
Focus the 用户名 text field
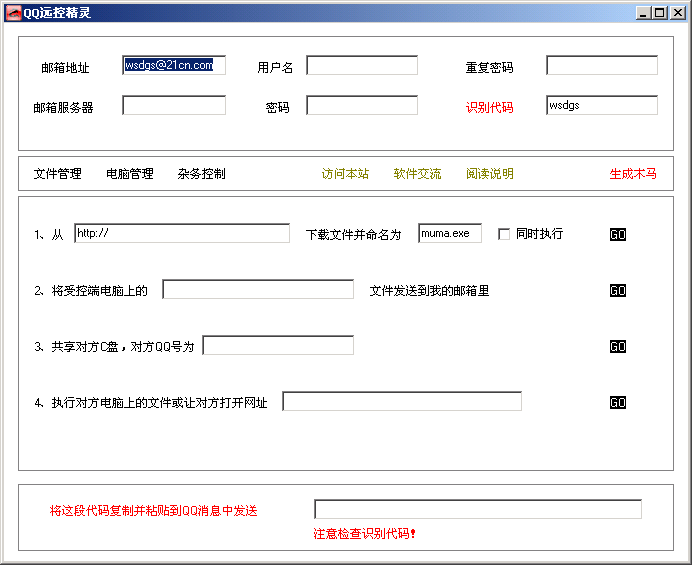click(361, 66)
